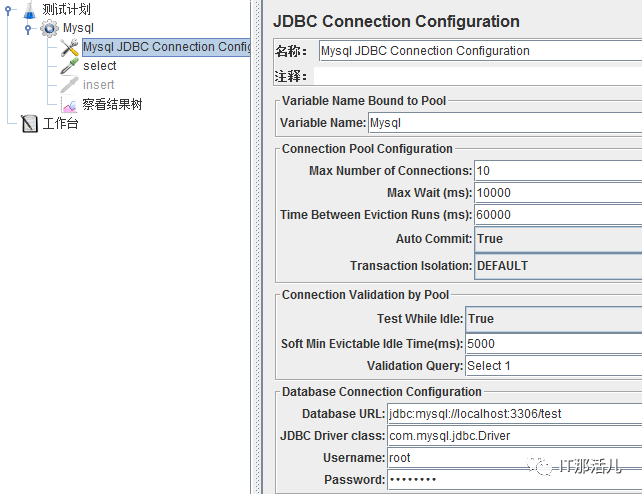Click the Variable Name field
The image size is (642, 494).
[x=505, y=123]
